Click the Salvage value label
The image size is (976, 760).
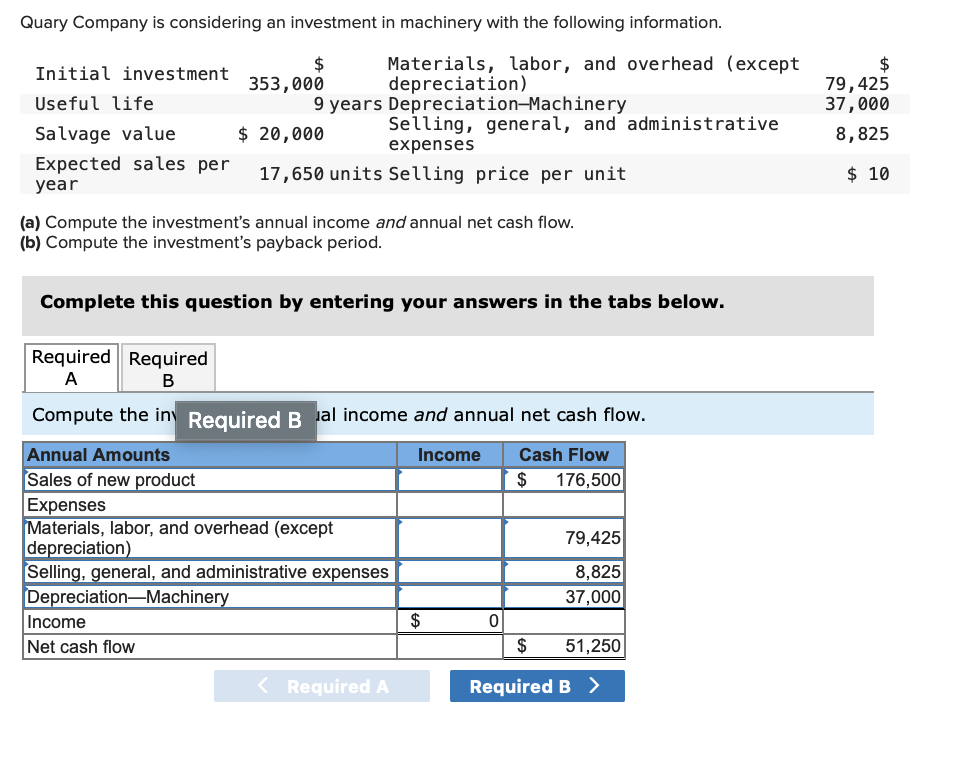[105, 134]
